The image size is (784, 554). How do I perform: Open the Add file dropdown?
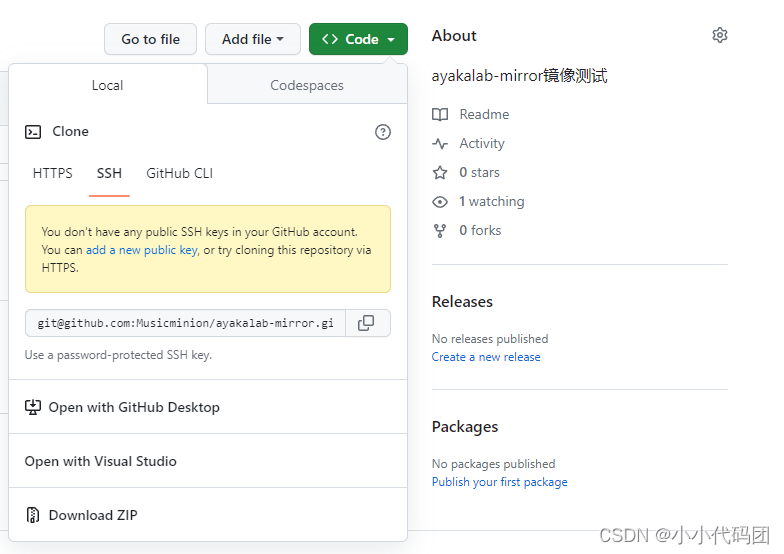[252, 39]
